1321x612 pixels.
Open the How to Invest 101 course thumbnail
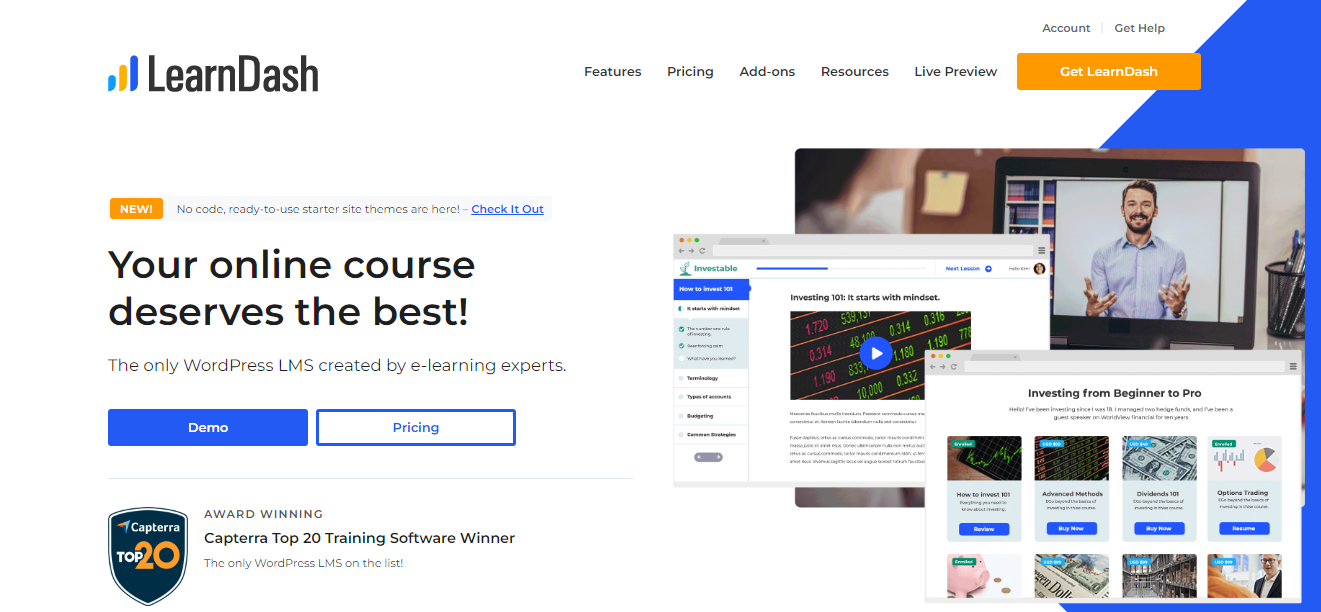pos(984,458)
